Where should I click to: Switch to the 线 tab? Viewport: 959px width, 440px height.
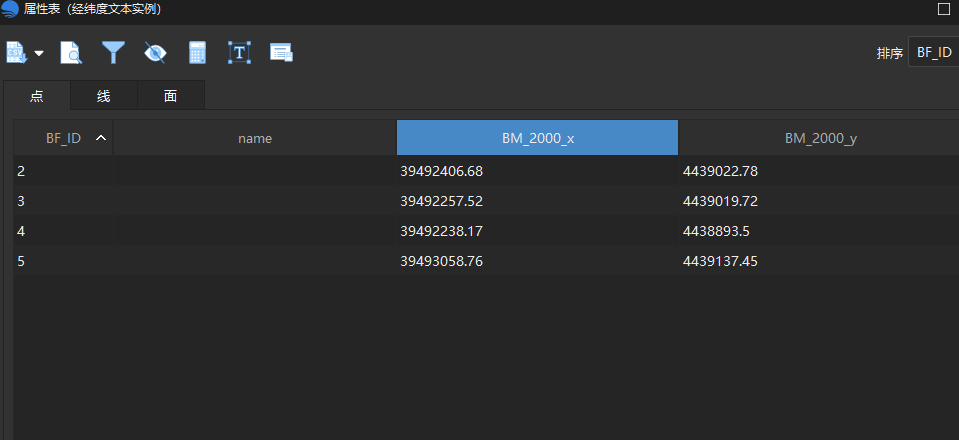point(103,95)
